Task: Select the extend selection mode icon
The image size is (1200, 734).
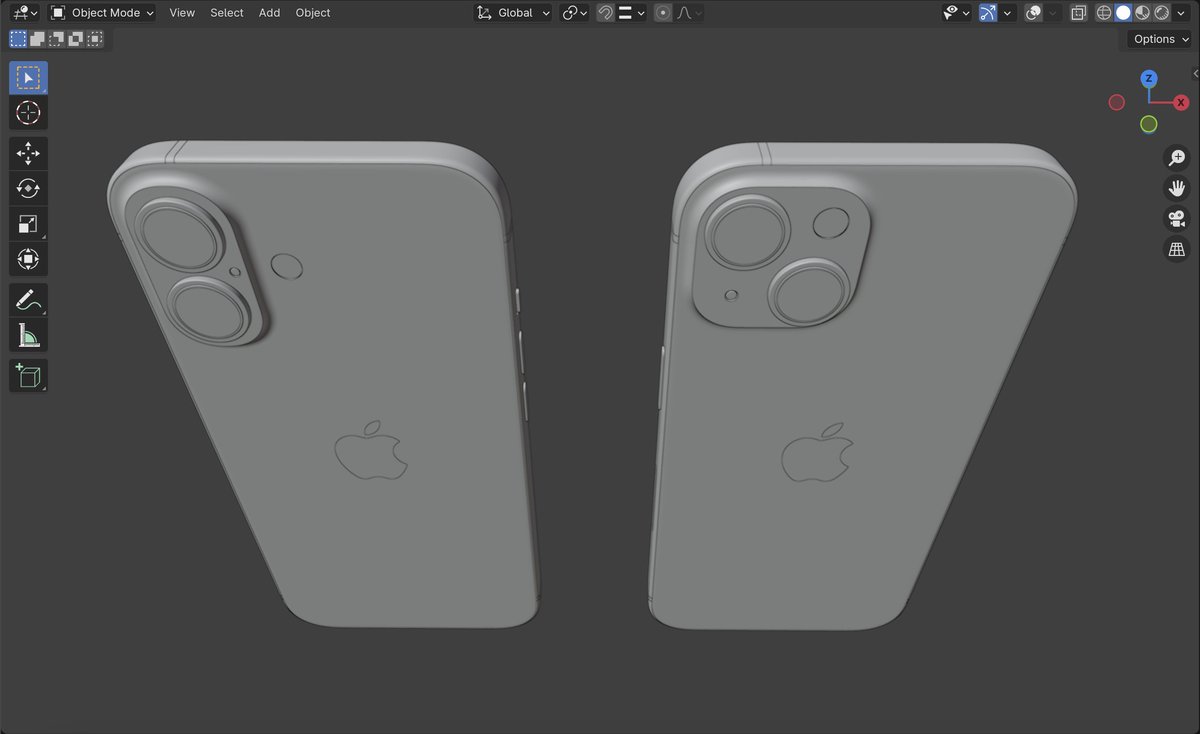Action: coord(37,39)
